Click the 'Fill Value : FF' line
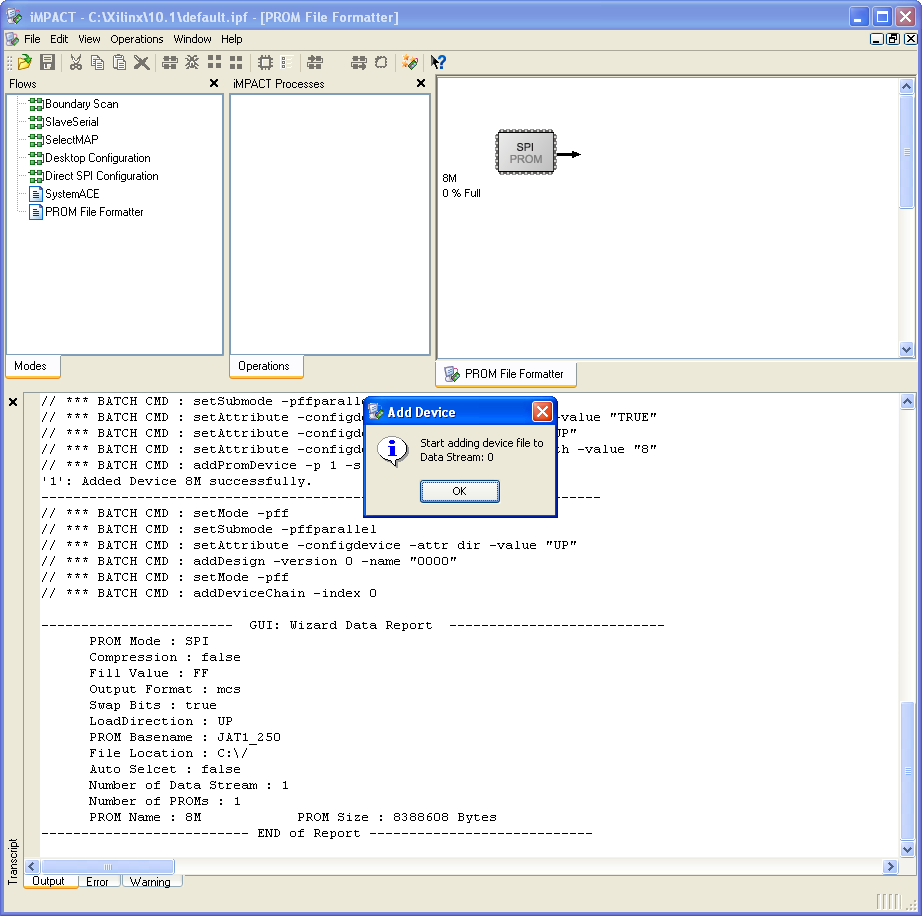The width and height of the screenshot is (922, 916). (149, 673)
